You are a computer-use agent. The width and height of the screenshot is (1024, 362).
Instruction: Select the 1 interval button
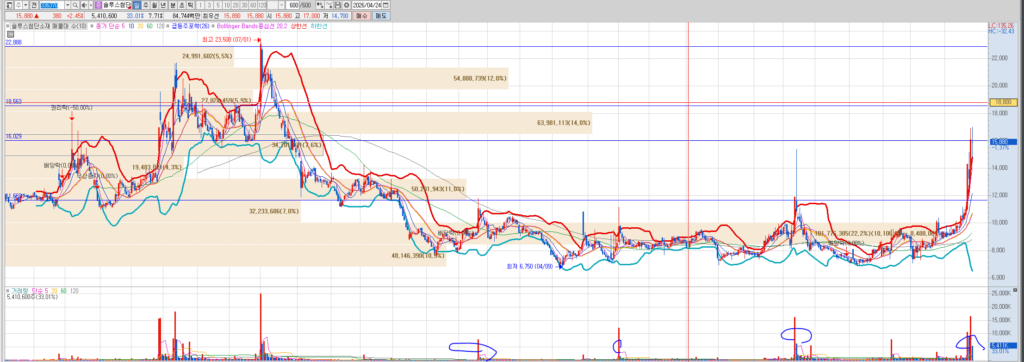(200, 5)
